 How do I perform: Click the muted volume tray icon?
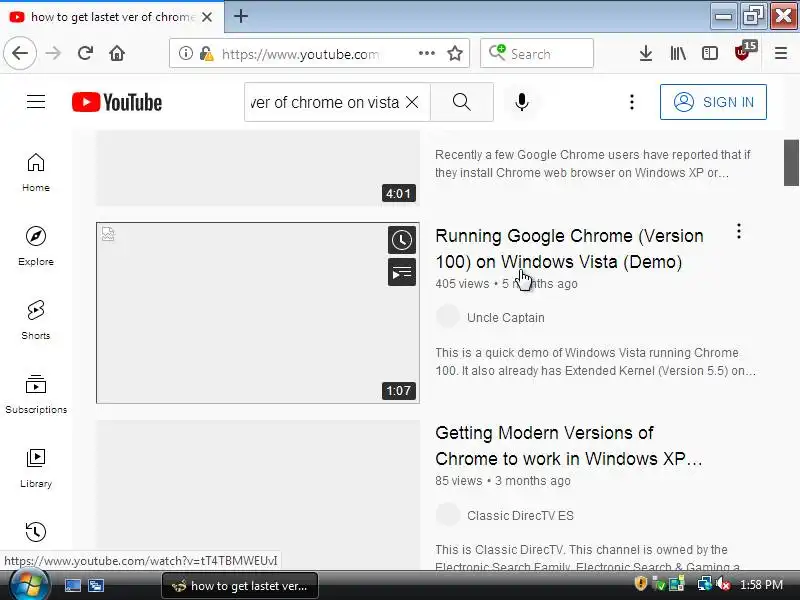[722, 583]
